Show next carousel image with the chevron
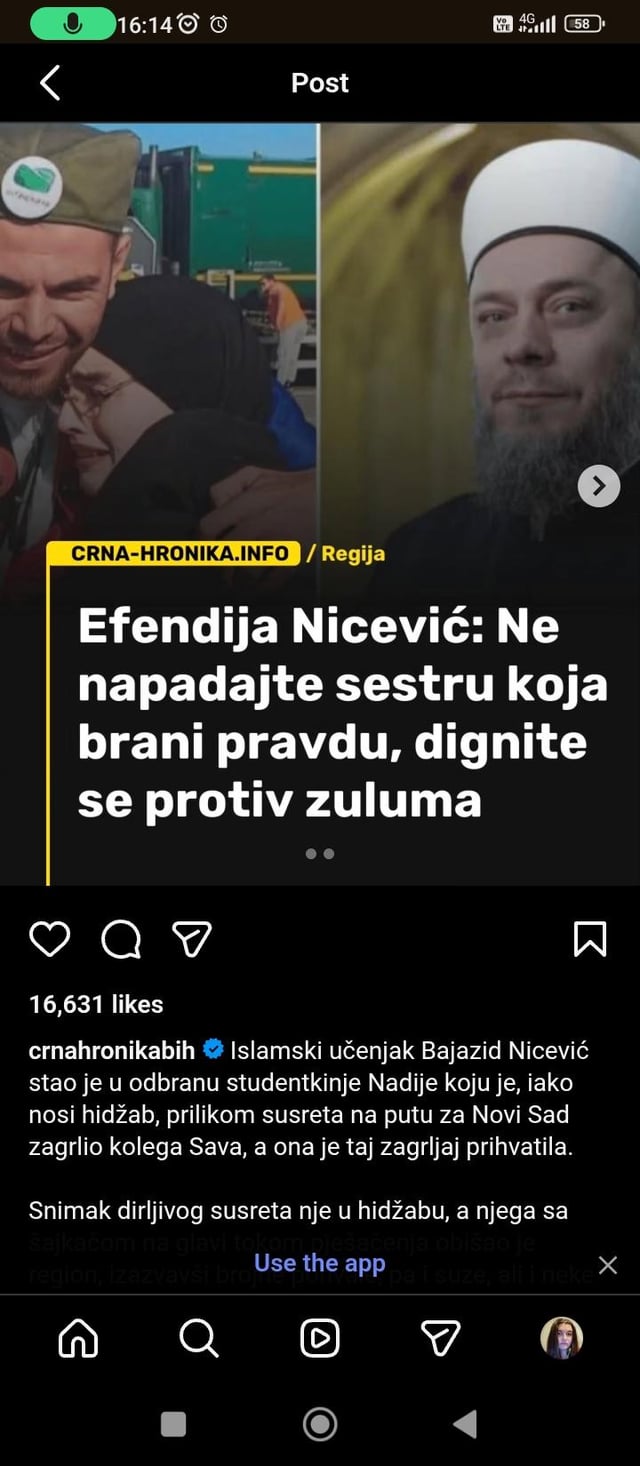This screenshot has width=640, height=1466. (599, 486)
